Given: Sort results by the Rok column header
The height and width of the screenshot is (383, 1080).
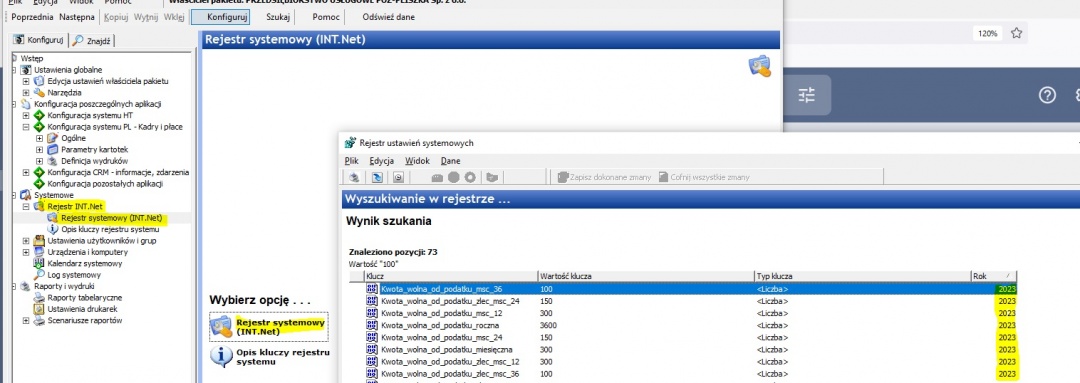Looking at the screenshot, I should (x=993, y=276).
